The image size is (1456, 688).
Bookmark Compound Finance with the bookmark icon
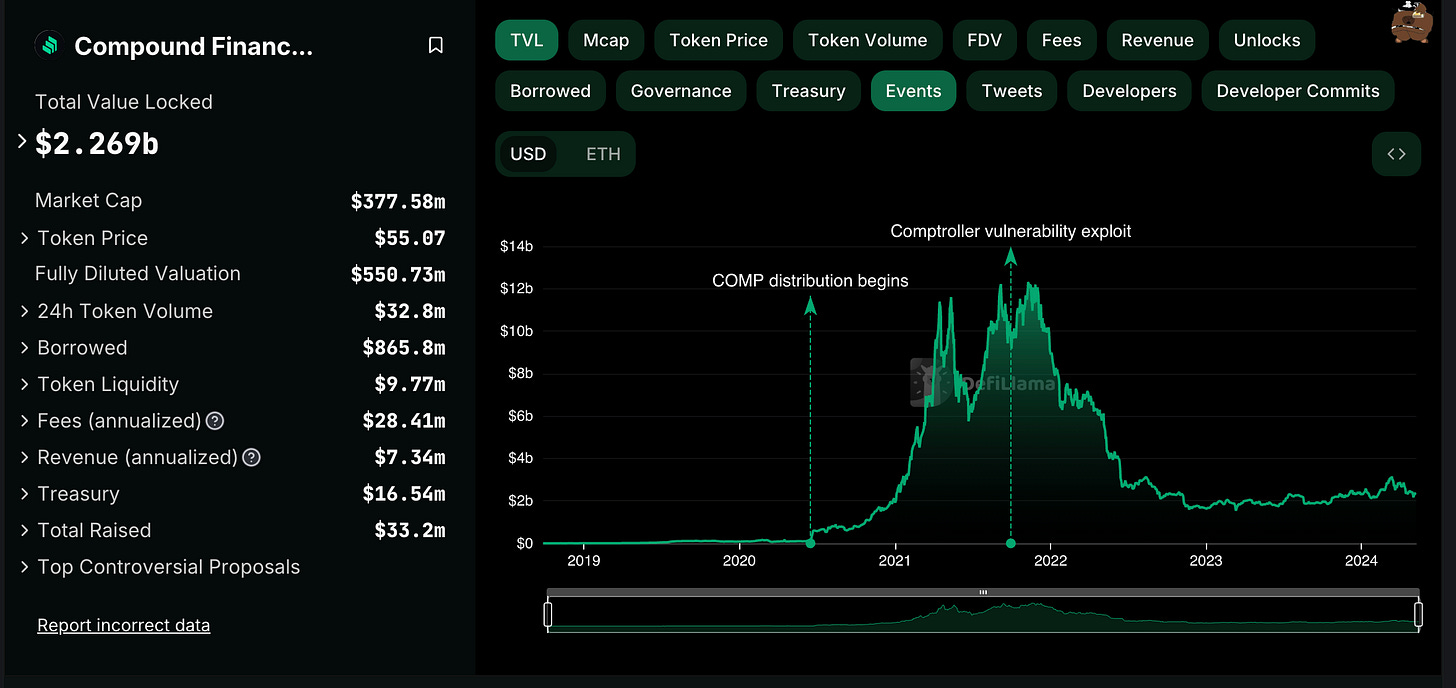435,45
